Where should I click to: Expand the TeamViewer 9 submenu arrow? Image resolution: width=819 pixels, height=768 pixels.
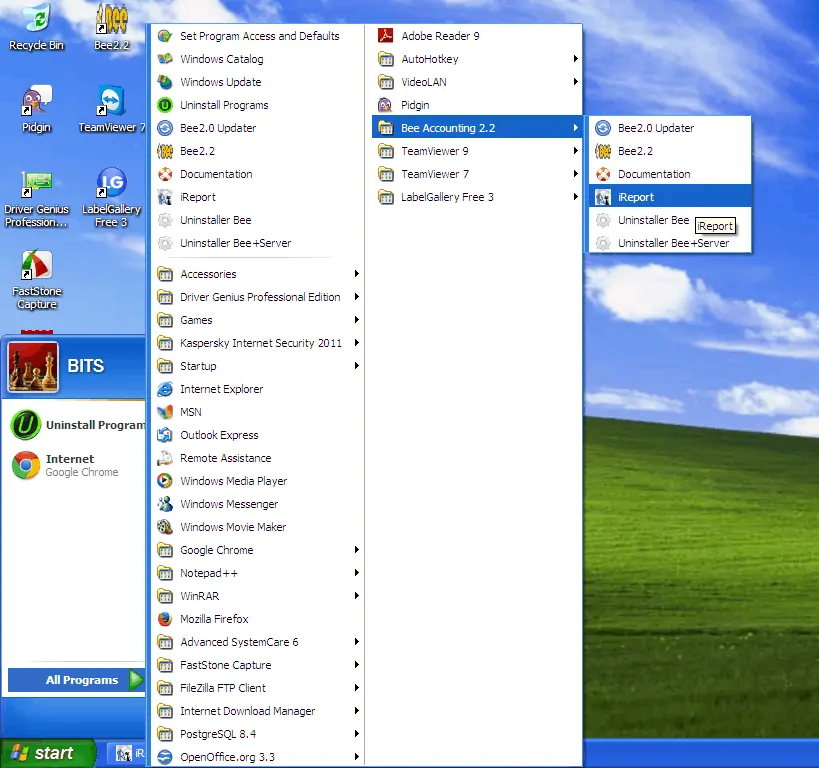coord(575,150)
